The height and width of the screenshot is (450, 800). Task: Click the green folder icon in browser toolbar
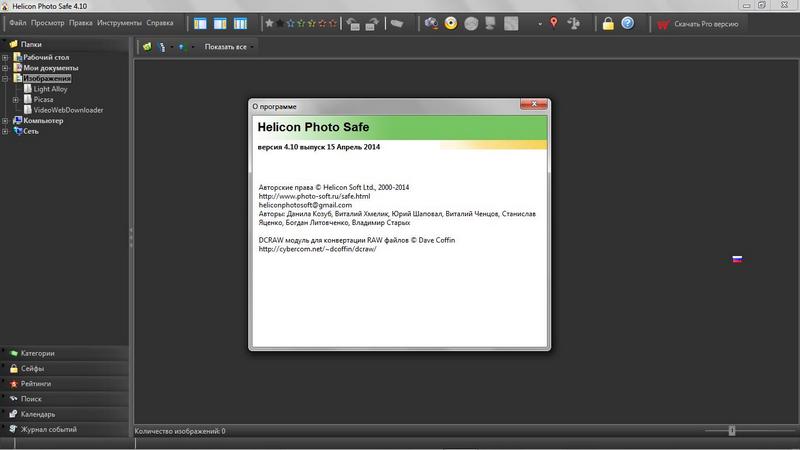pyautogui.click(x=147, y=47)
